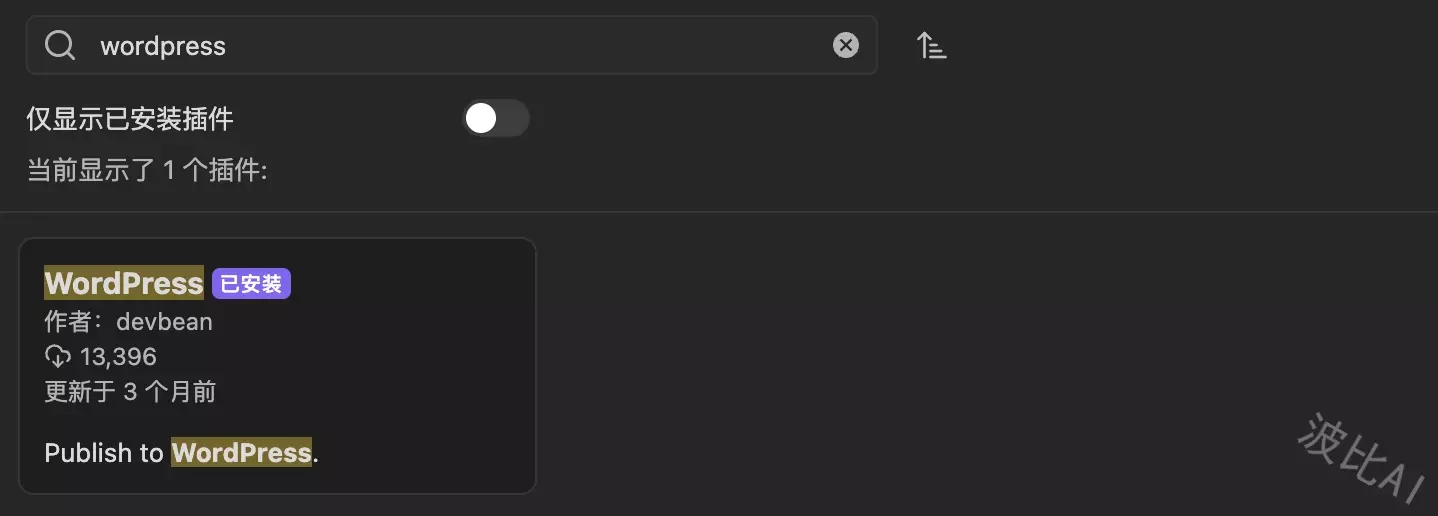Click the author line 作者：devbean
This screenshot has height=516, width=1438.
[x=129, y=322]
